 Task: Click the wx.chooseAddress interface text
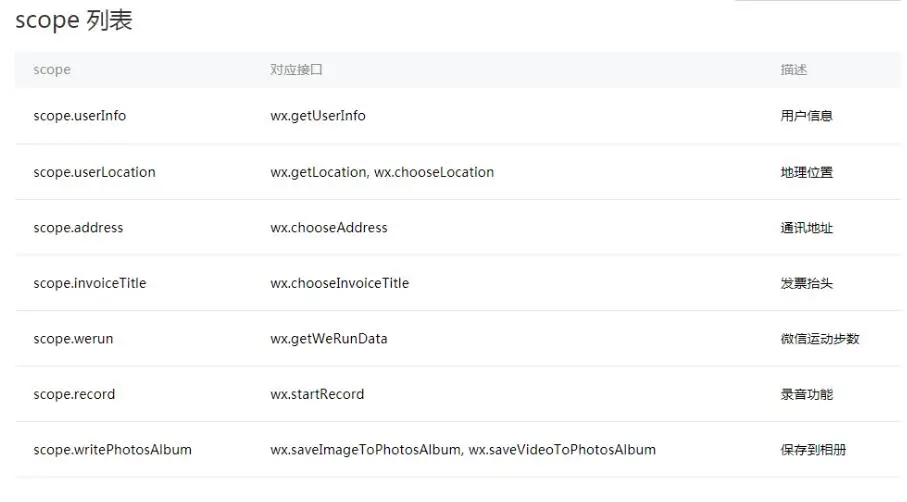tap(329, 228)
